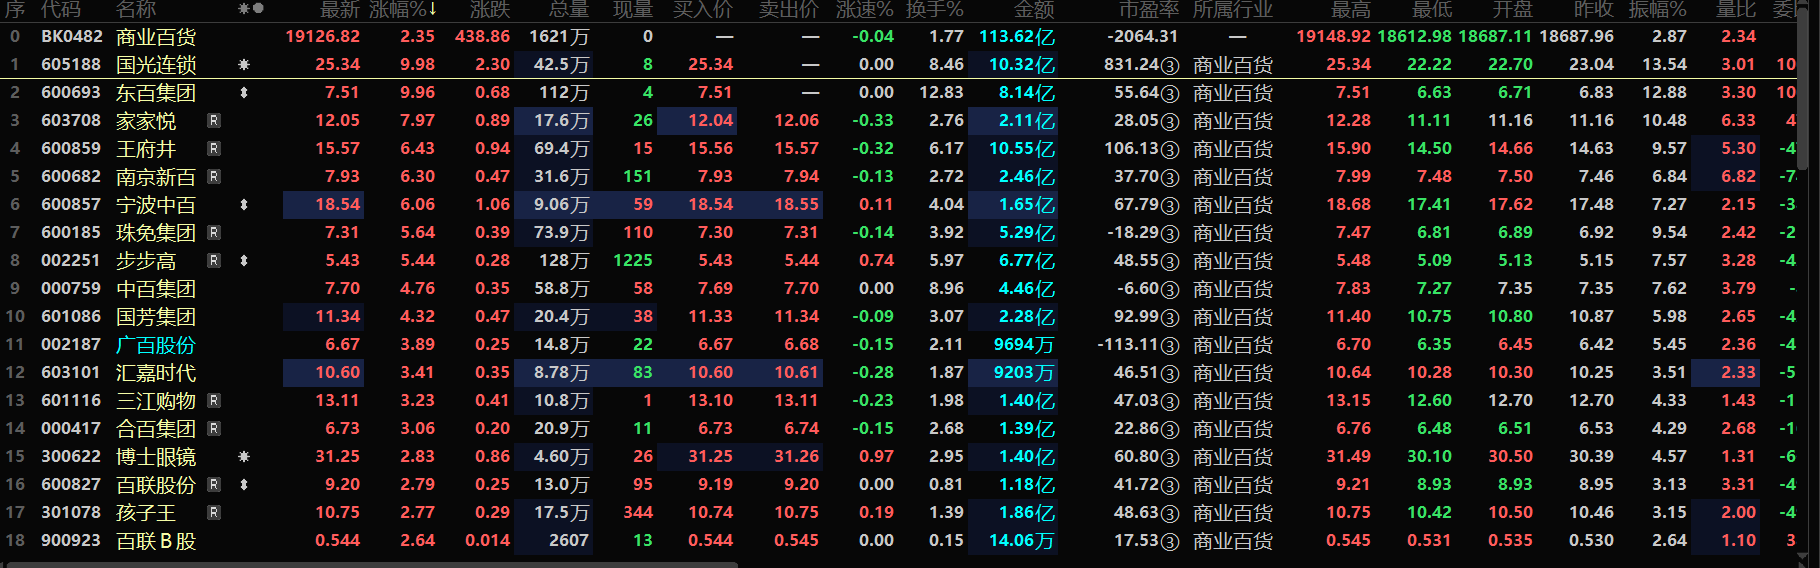Click the volume ratio 6.82 on 南京新百 row
The image size is (1820, 568).
pyautogui.click(x=1738, y=176)
